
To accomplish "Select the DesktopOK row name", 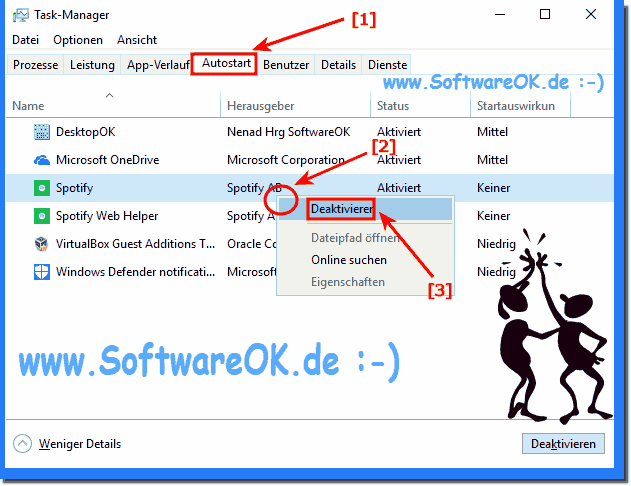I will pos(85,132).
